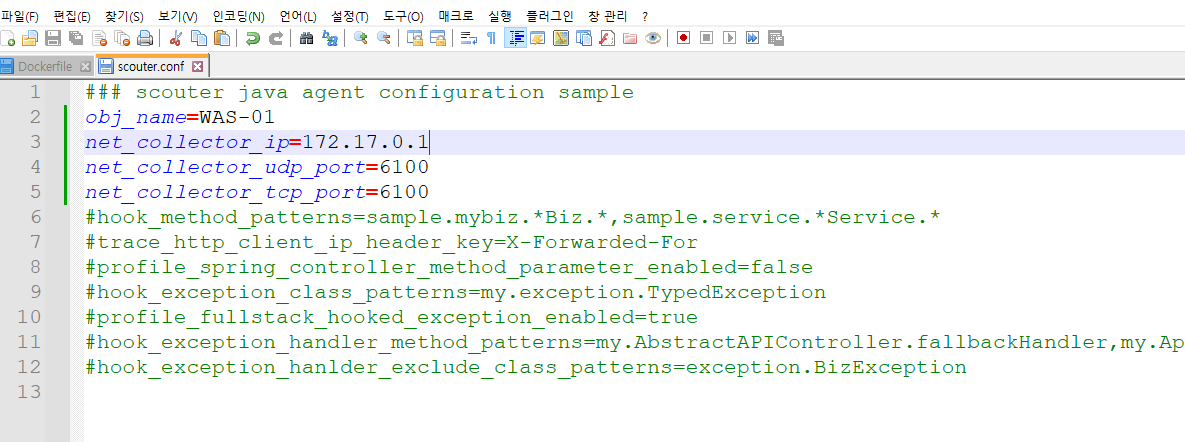Close the scouter.conf tab
This screenshot has height=442, width=1185.
click(197, 66)
